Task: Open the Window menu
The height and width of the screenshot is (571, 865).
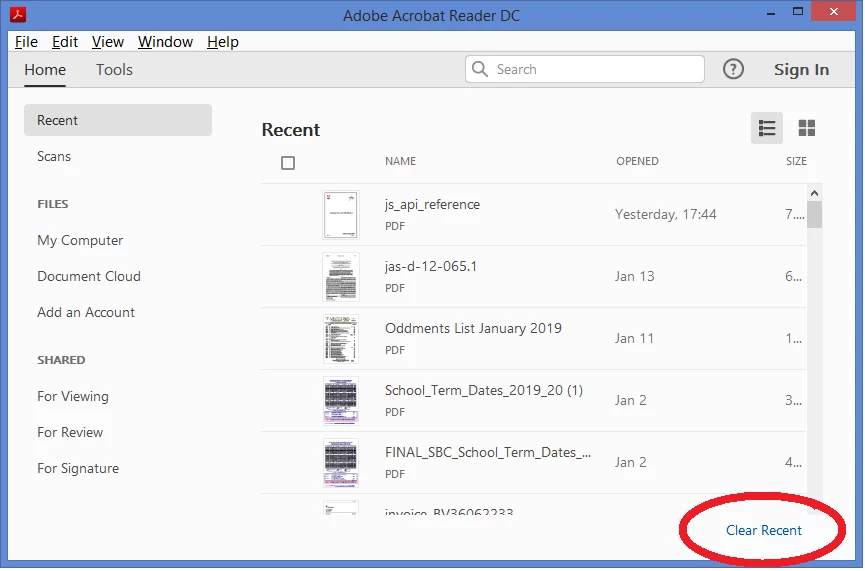Action: coord(165,42)
